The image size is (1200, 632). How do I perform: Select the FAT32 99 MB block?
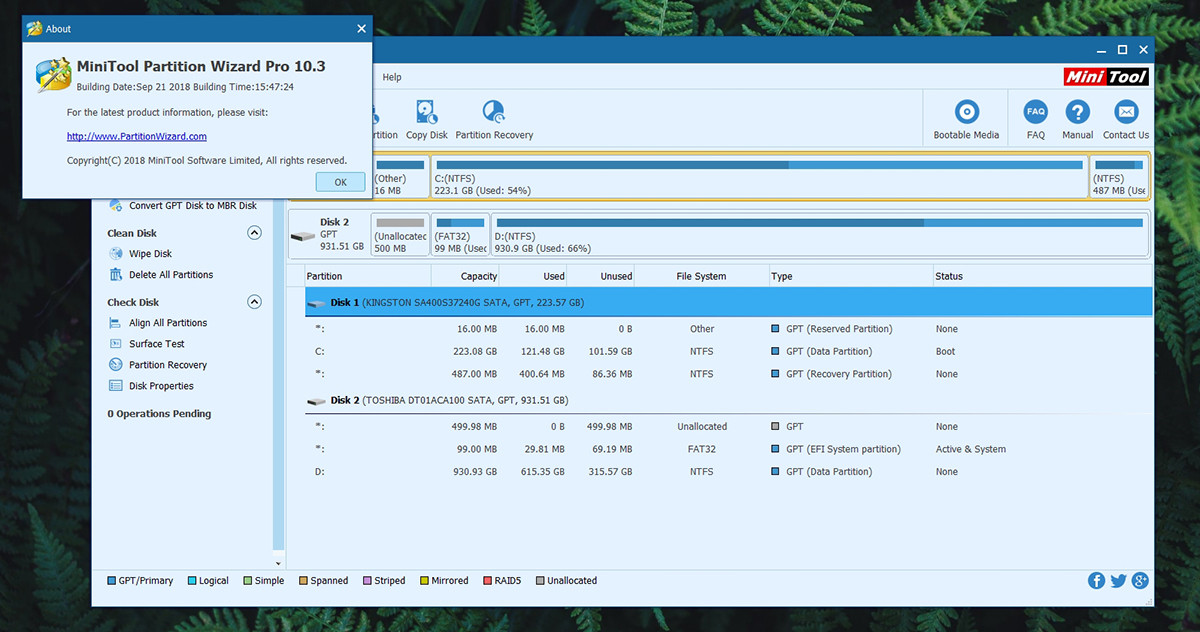coord(460,234)
